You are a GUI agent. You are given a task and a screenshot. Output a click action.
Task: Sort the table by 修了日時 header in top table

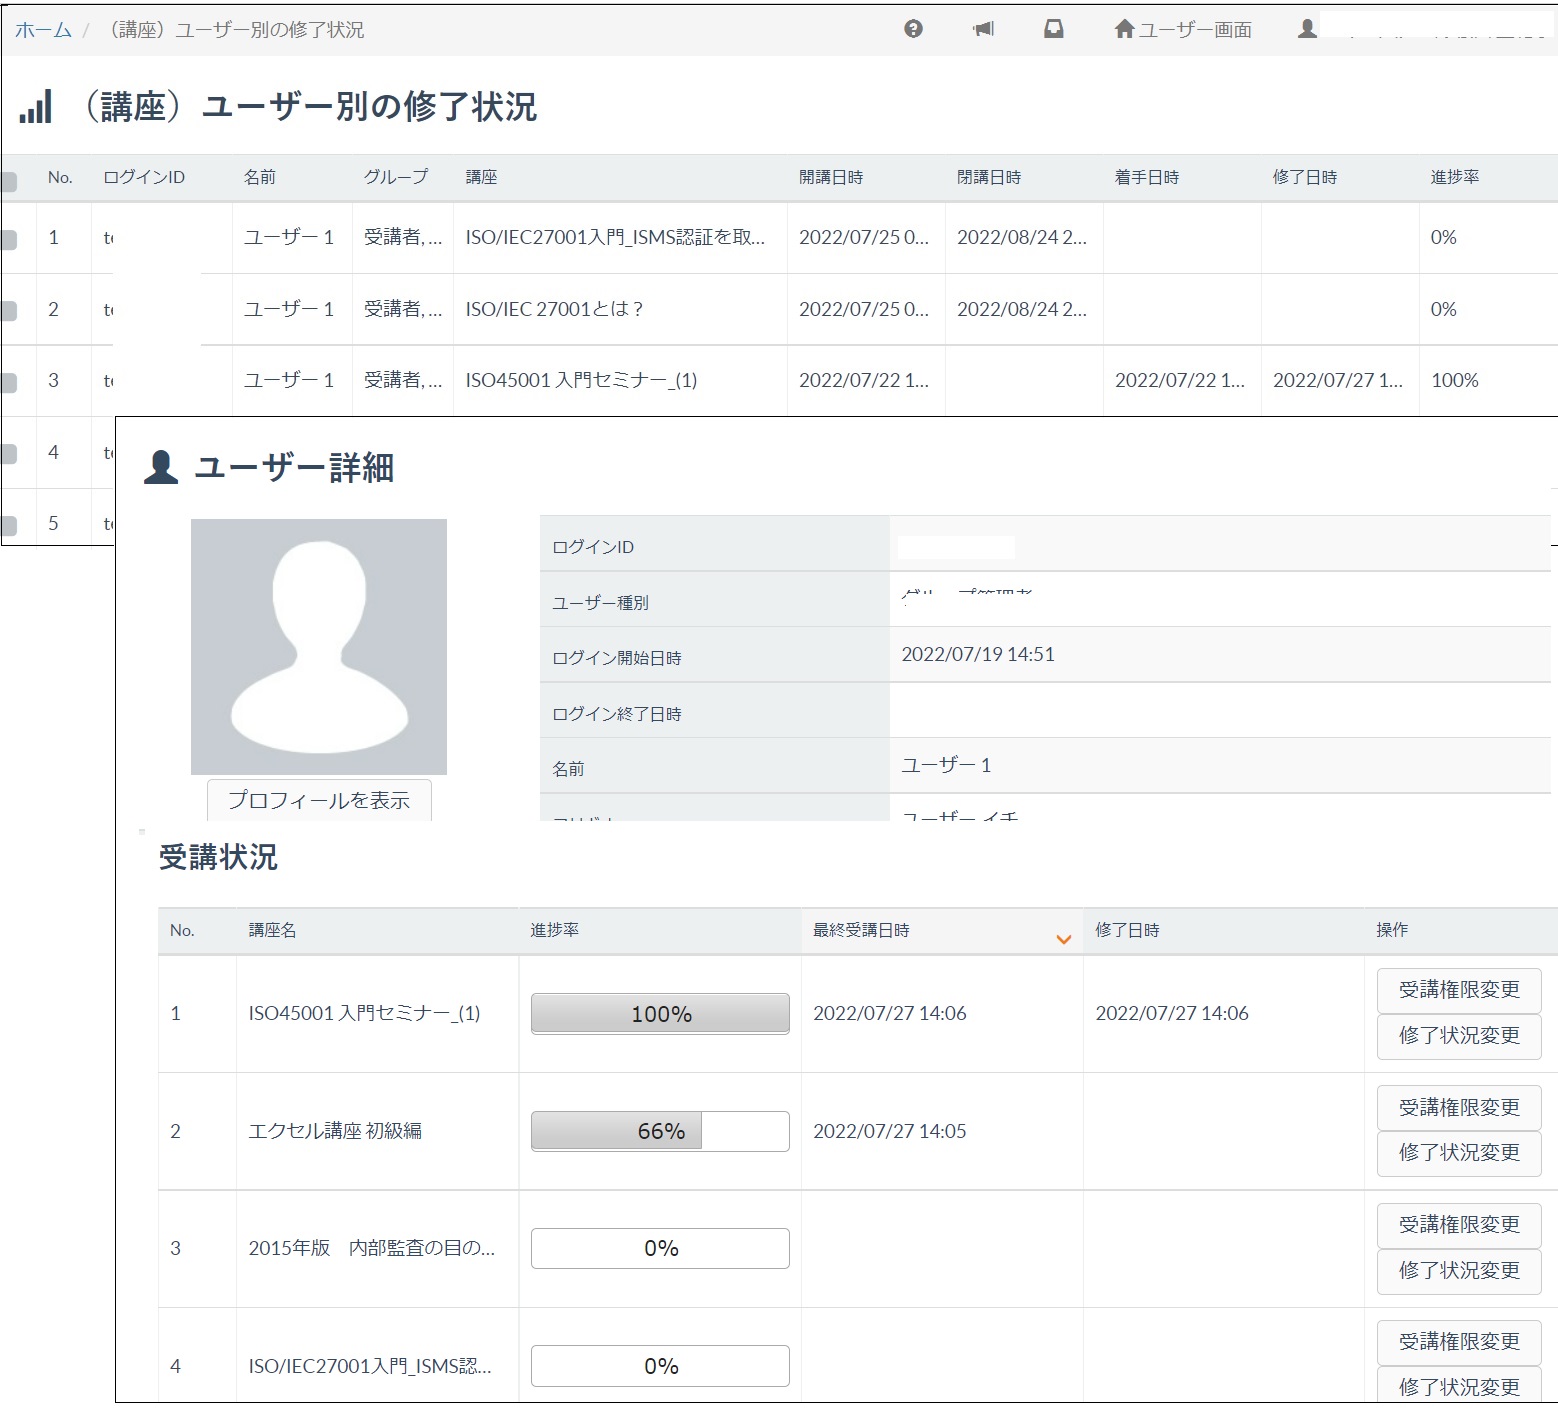[1305, 177]
